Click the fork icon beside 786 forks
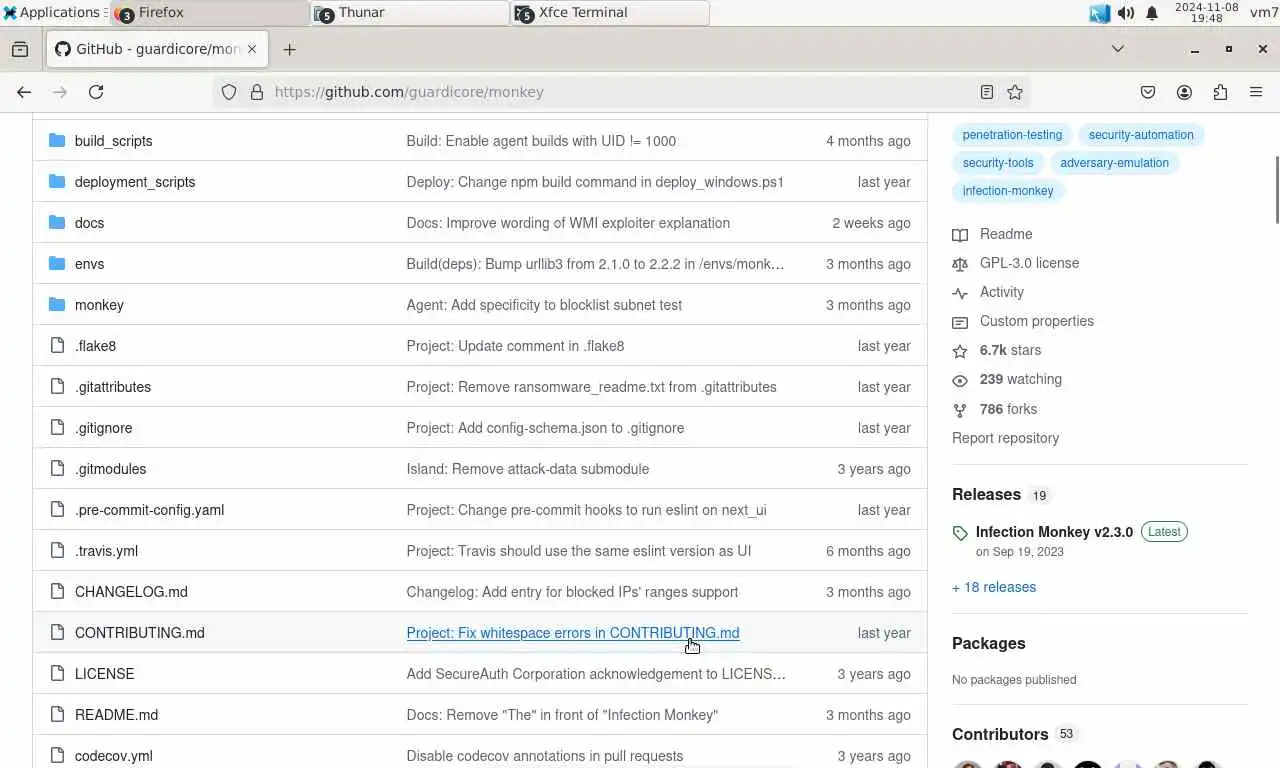 [x=960, y=410]
